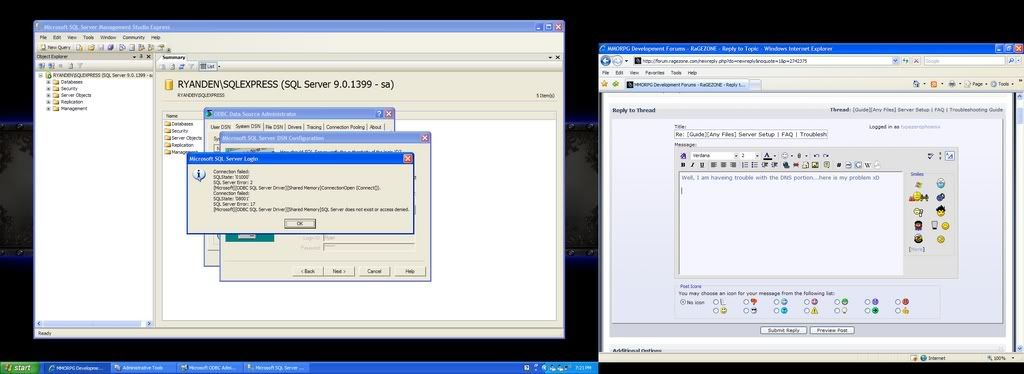Click the IE print icon
The height and width of the screenshot is (374, 1024).
coord(952,84)
